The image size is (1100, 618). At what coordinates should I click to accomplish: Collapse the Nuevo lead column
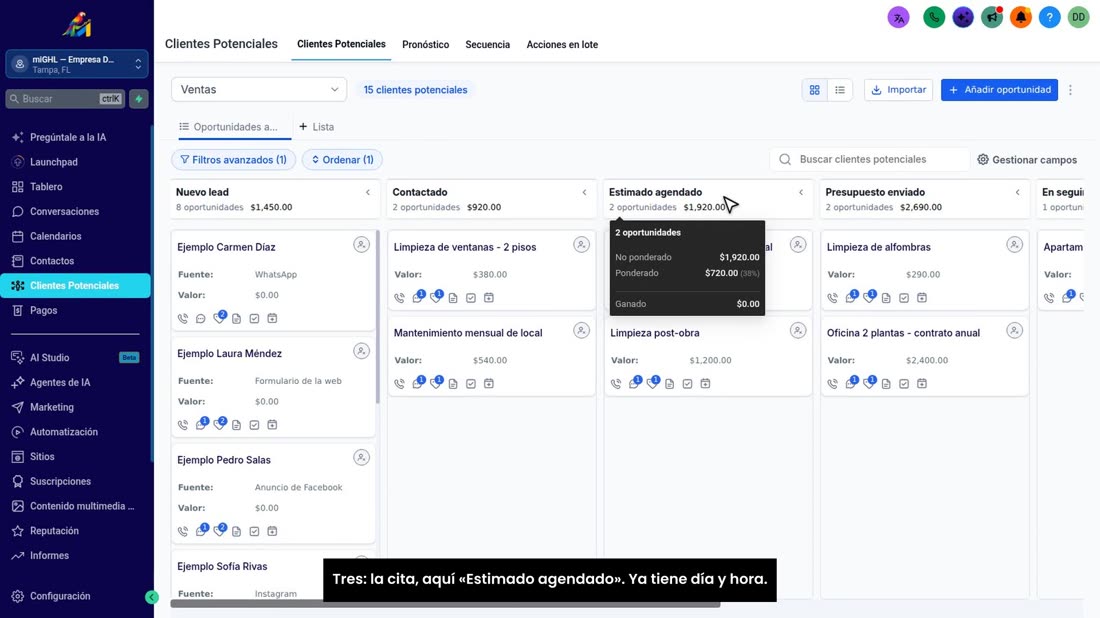click(x=368, y=192)
